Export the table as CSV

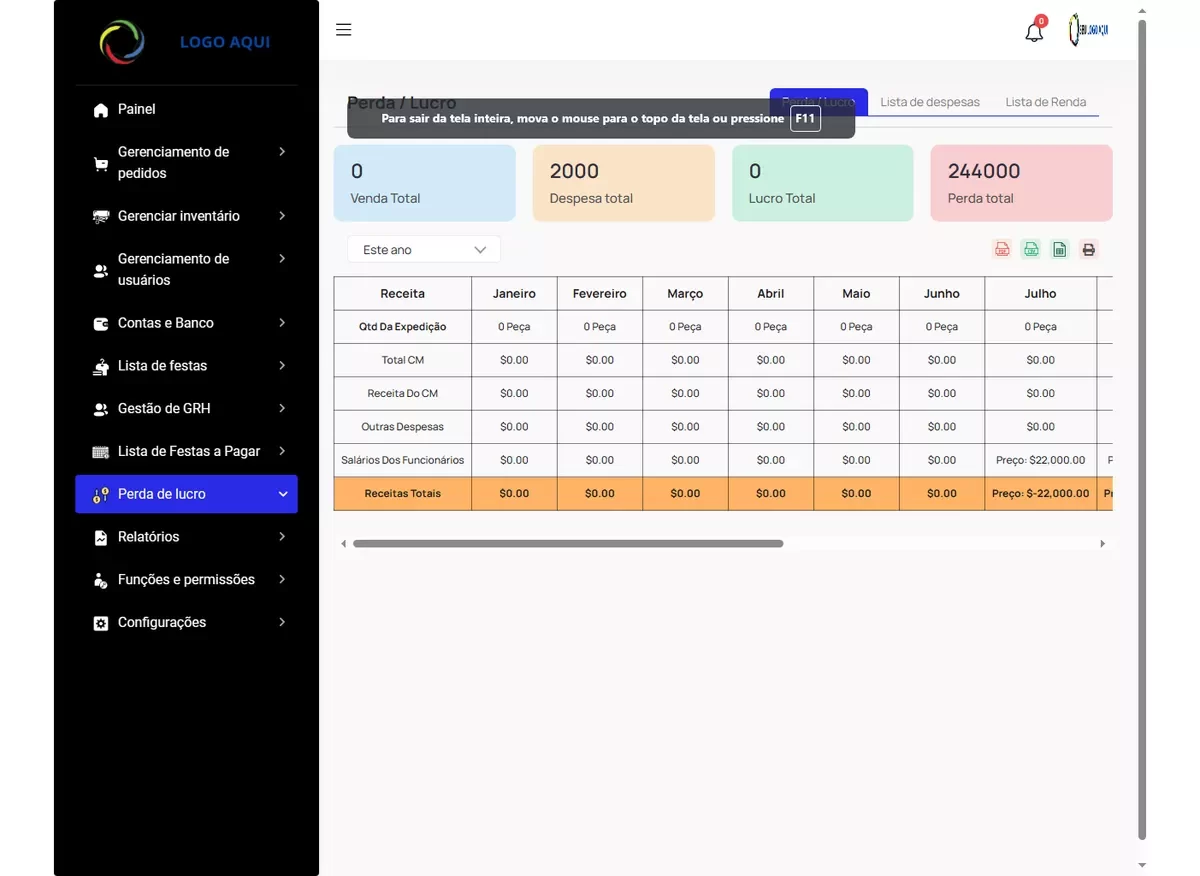(x=1031, y=250)
